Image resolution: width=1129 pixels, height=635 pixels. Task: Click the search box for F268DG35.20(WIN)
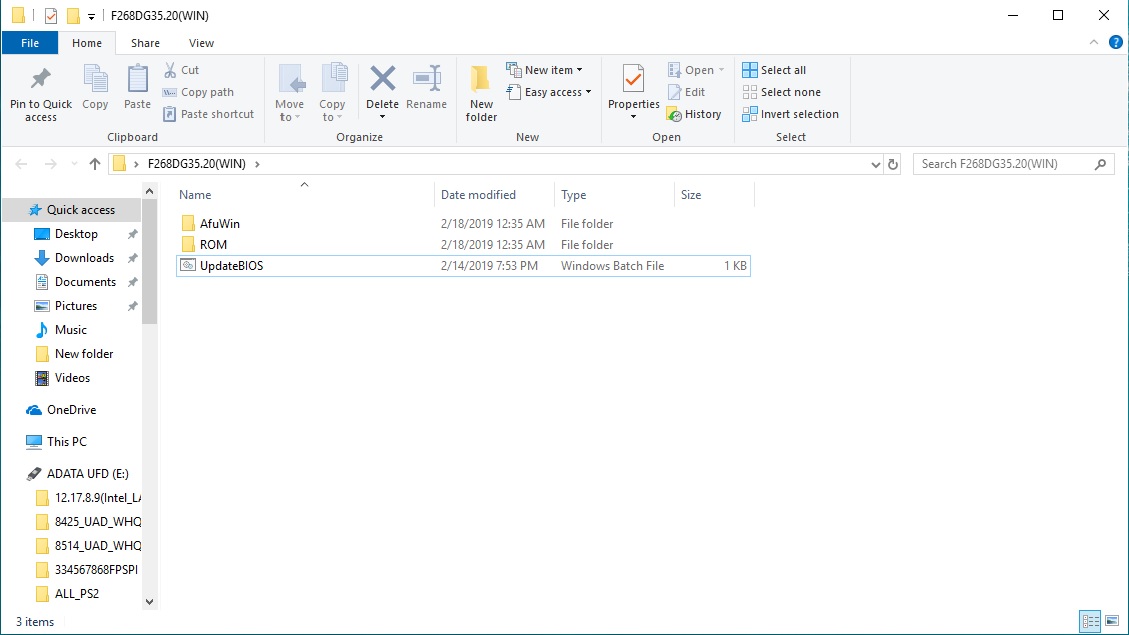(x=1003, y=164)
